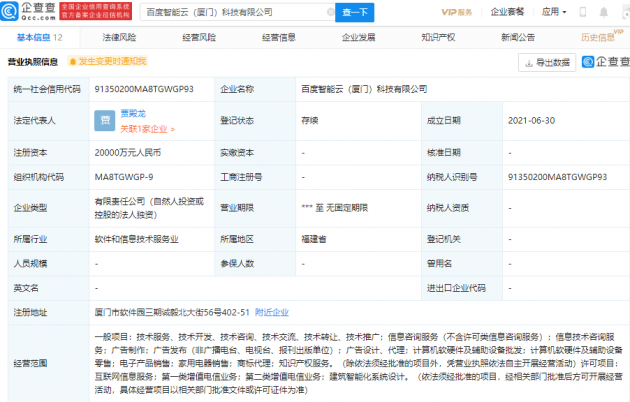The height and width of the screenshot is (402, 630).
Task: Click 发生变更时通知我 alert button
Action: [x=108, y=61]
